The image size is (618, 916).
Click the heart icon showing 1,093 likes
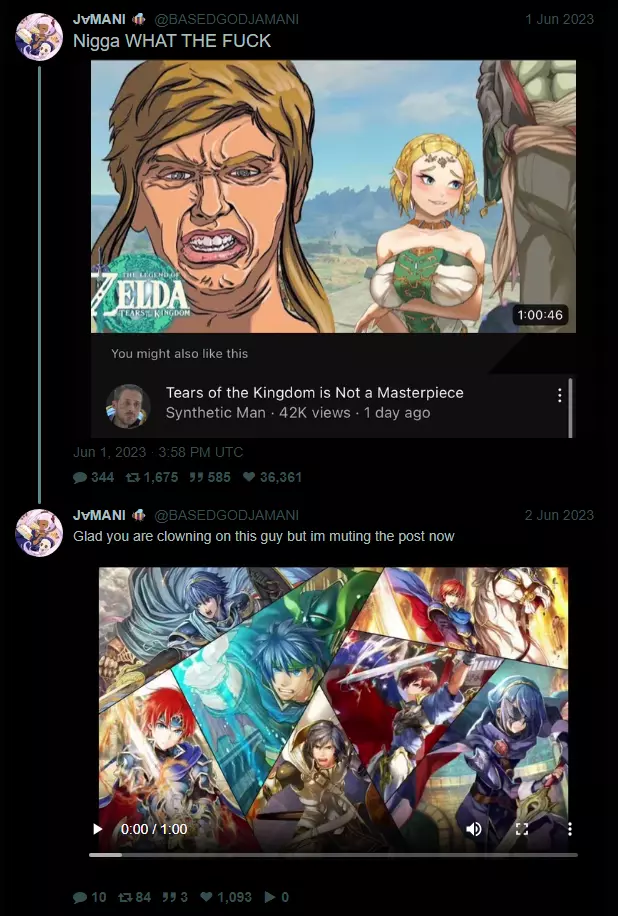click(206, 897)
